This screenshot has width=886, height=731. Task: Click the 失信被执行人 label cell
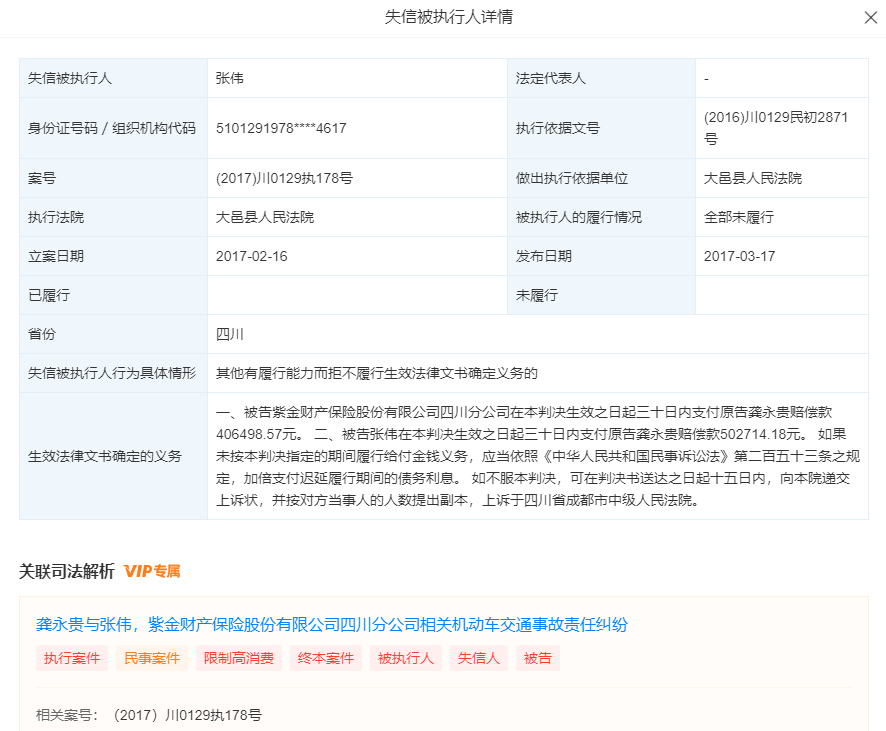pyautogui.click(x=114, y=78)
